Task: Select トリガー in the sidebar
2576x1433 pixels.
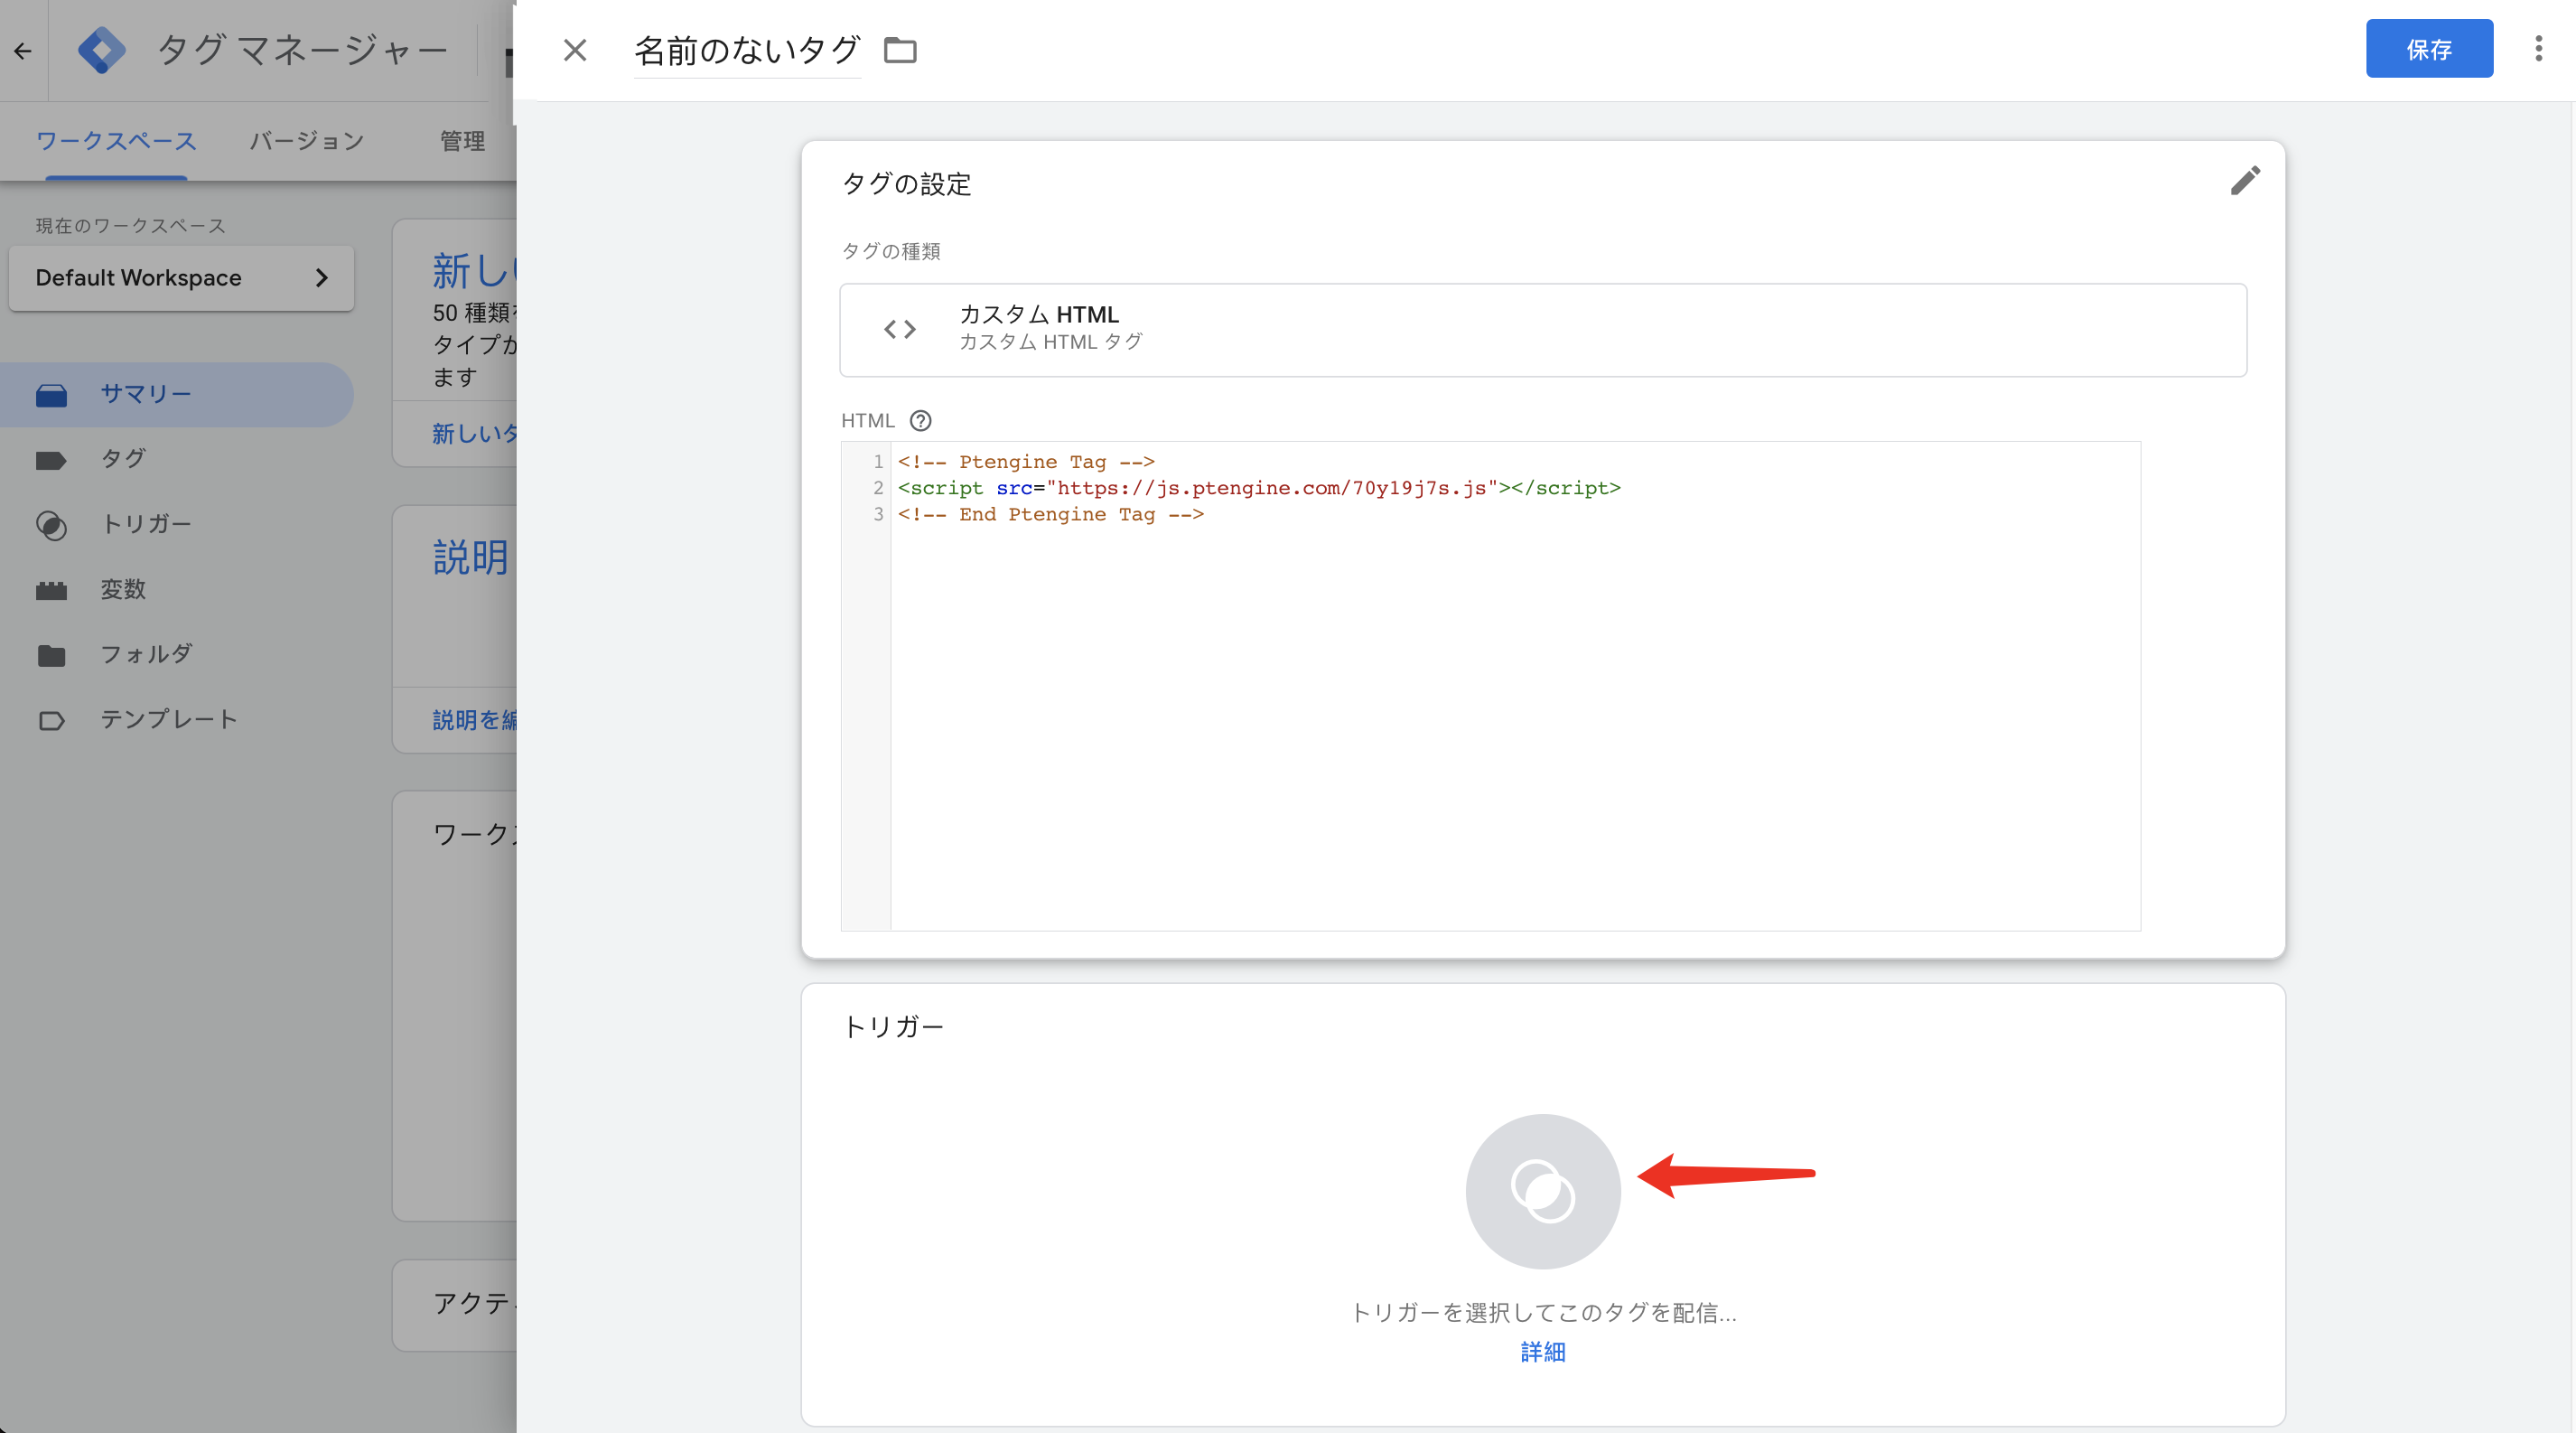Action: 176,524
